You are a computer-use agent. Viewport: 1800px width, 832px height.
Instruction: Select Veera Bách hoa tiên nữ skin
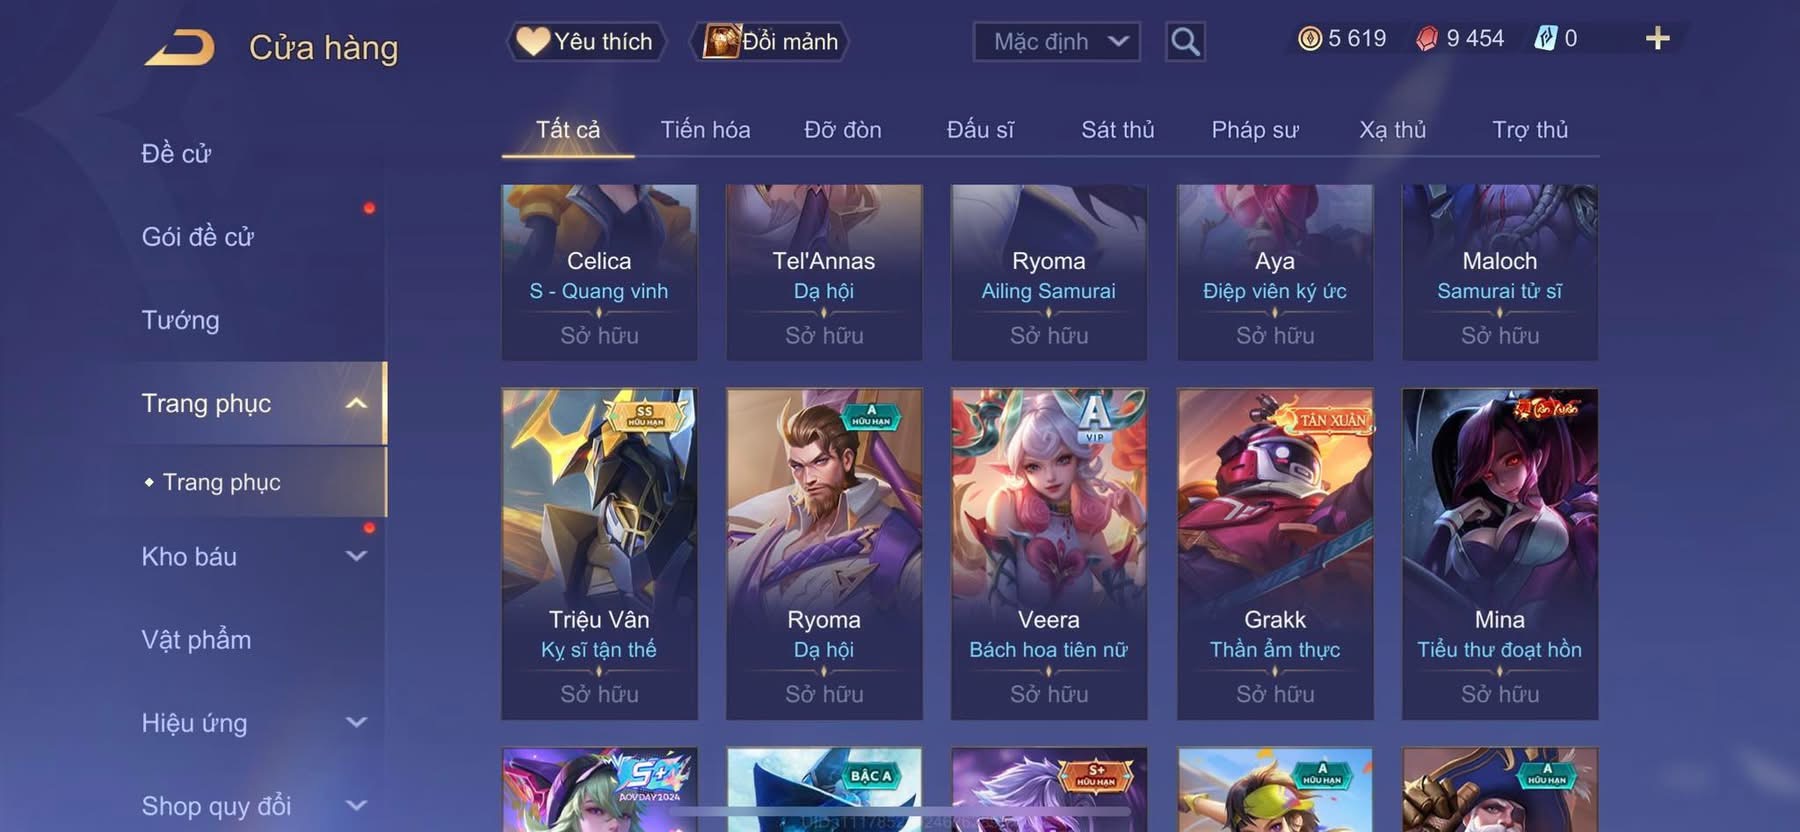[1048, 554]
